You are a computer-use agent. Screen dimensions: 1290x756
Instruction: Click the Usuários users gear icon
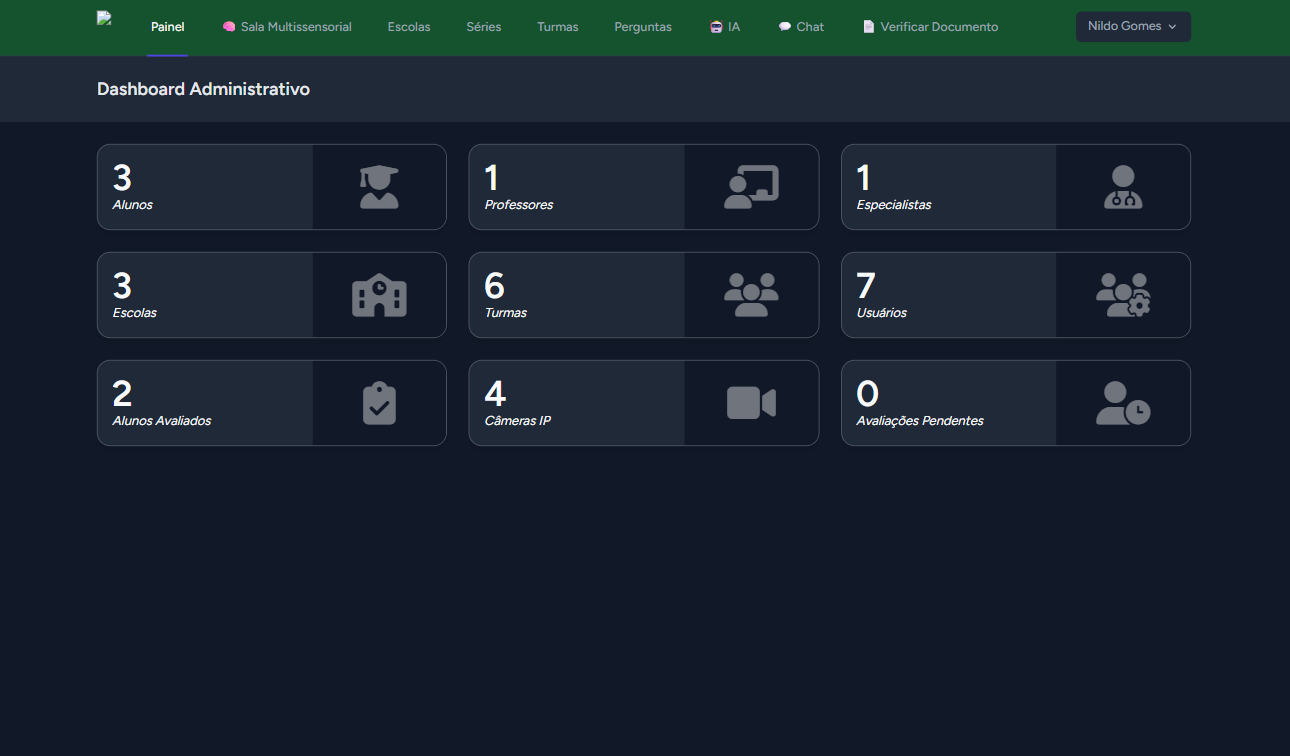tap(1123, 295)
